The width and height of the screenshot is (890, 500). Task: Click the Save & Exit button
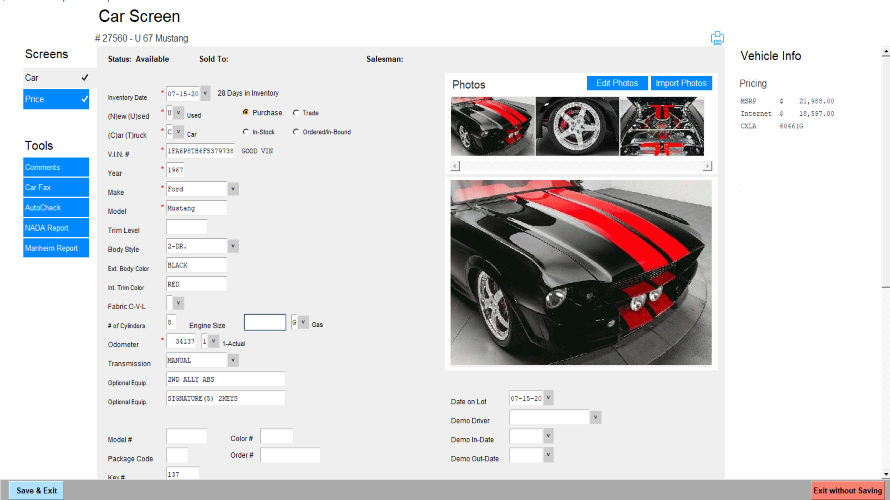(x=36, y=490)
